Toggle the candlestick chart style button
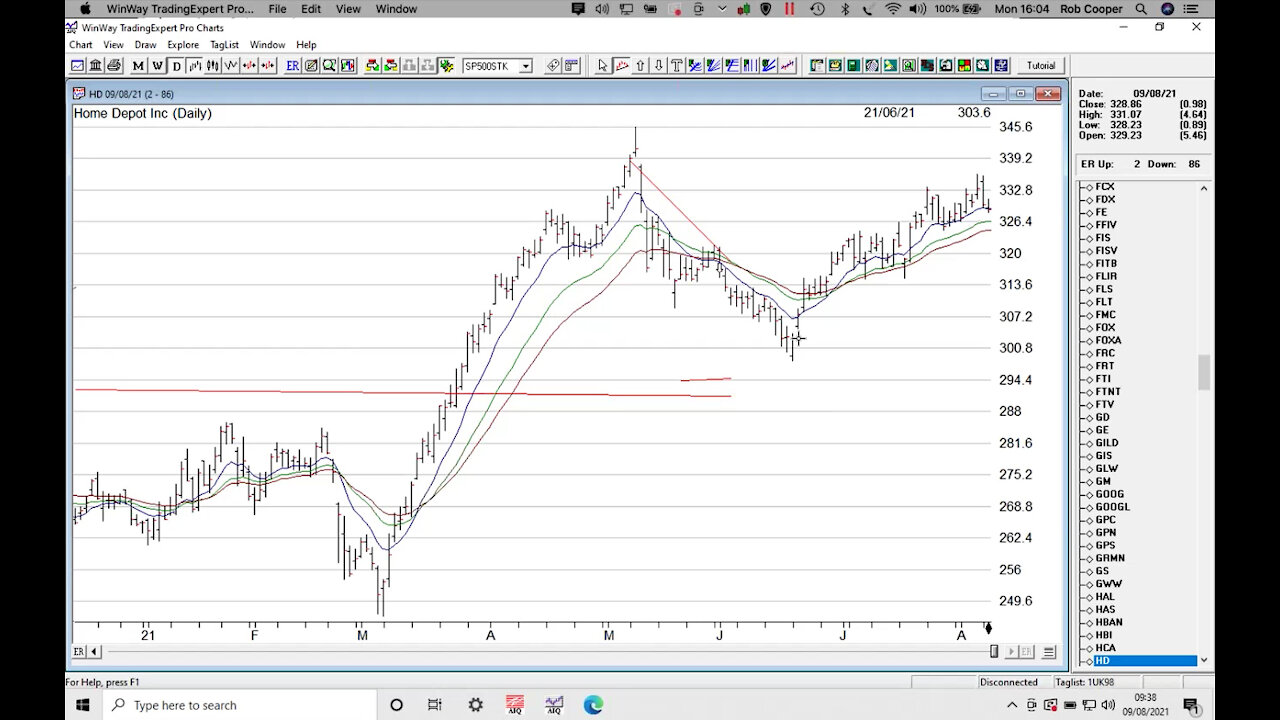The height and width of the screenshot is (720, 1280). [213, 66]
